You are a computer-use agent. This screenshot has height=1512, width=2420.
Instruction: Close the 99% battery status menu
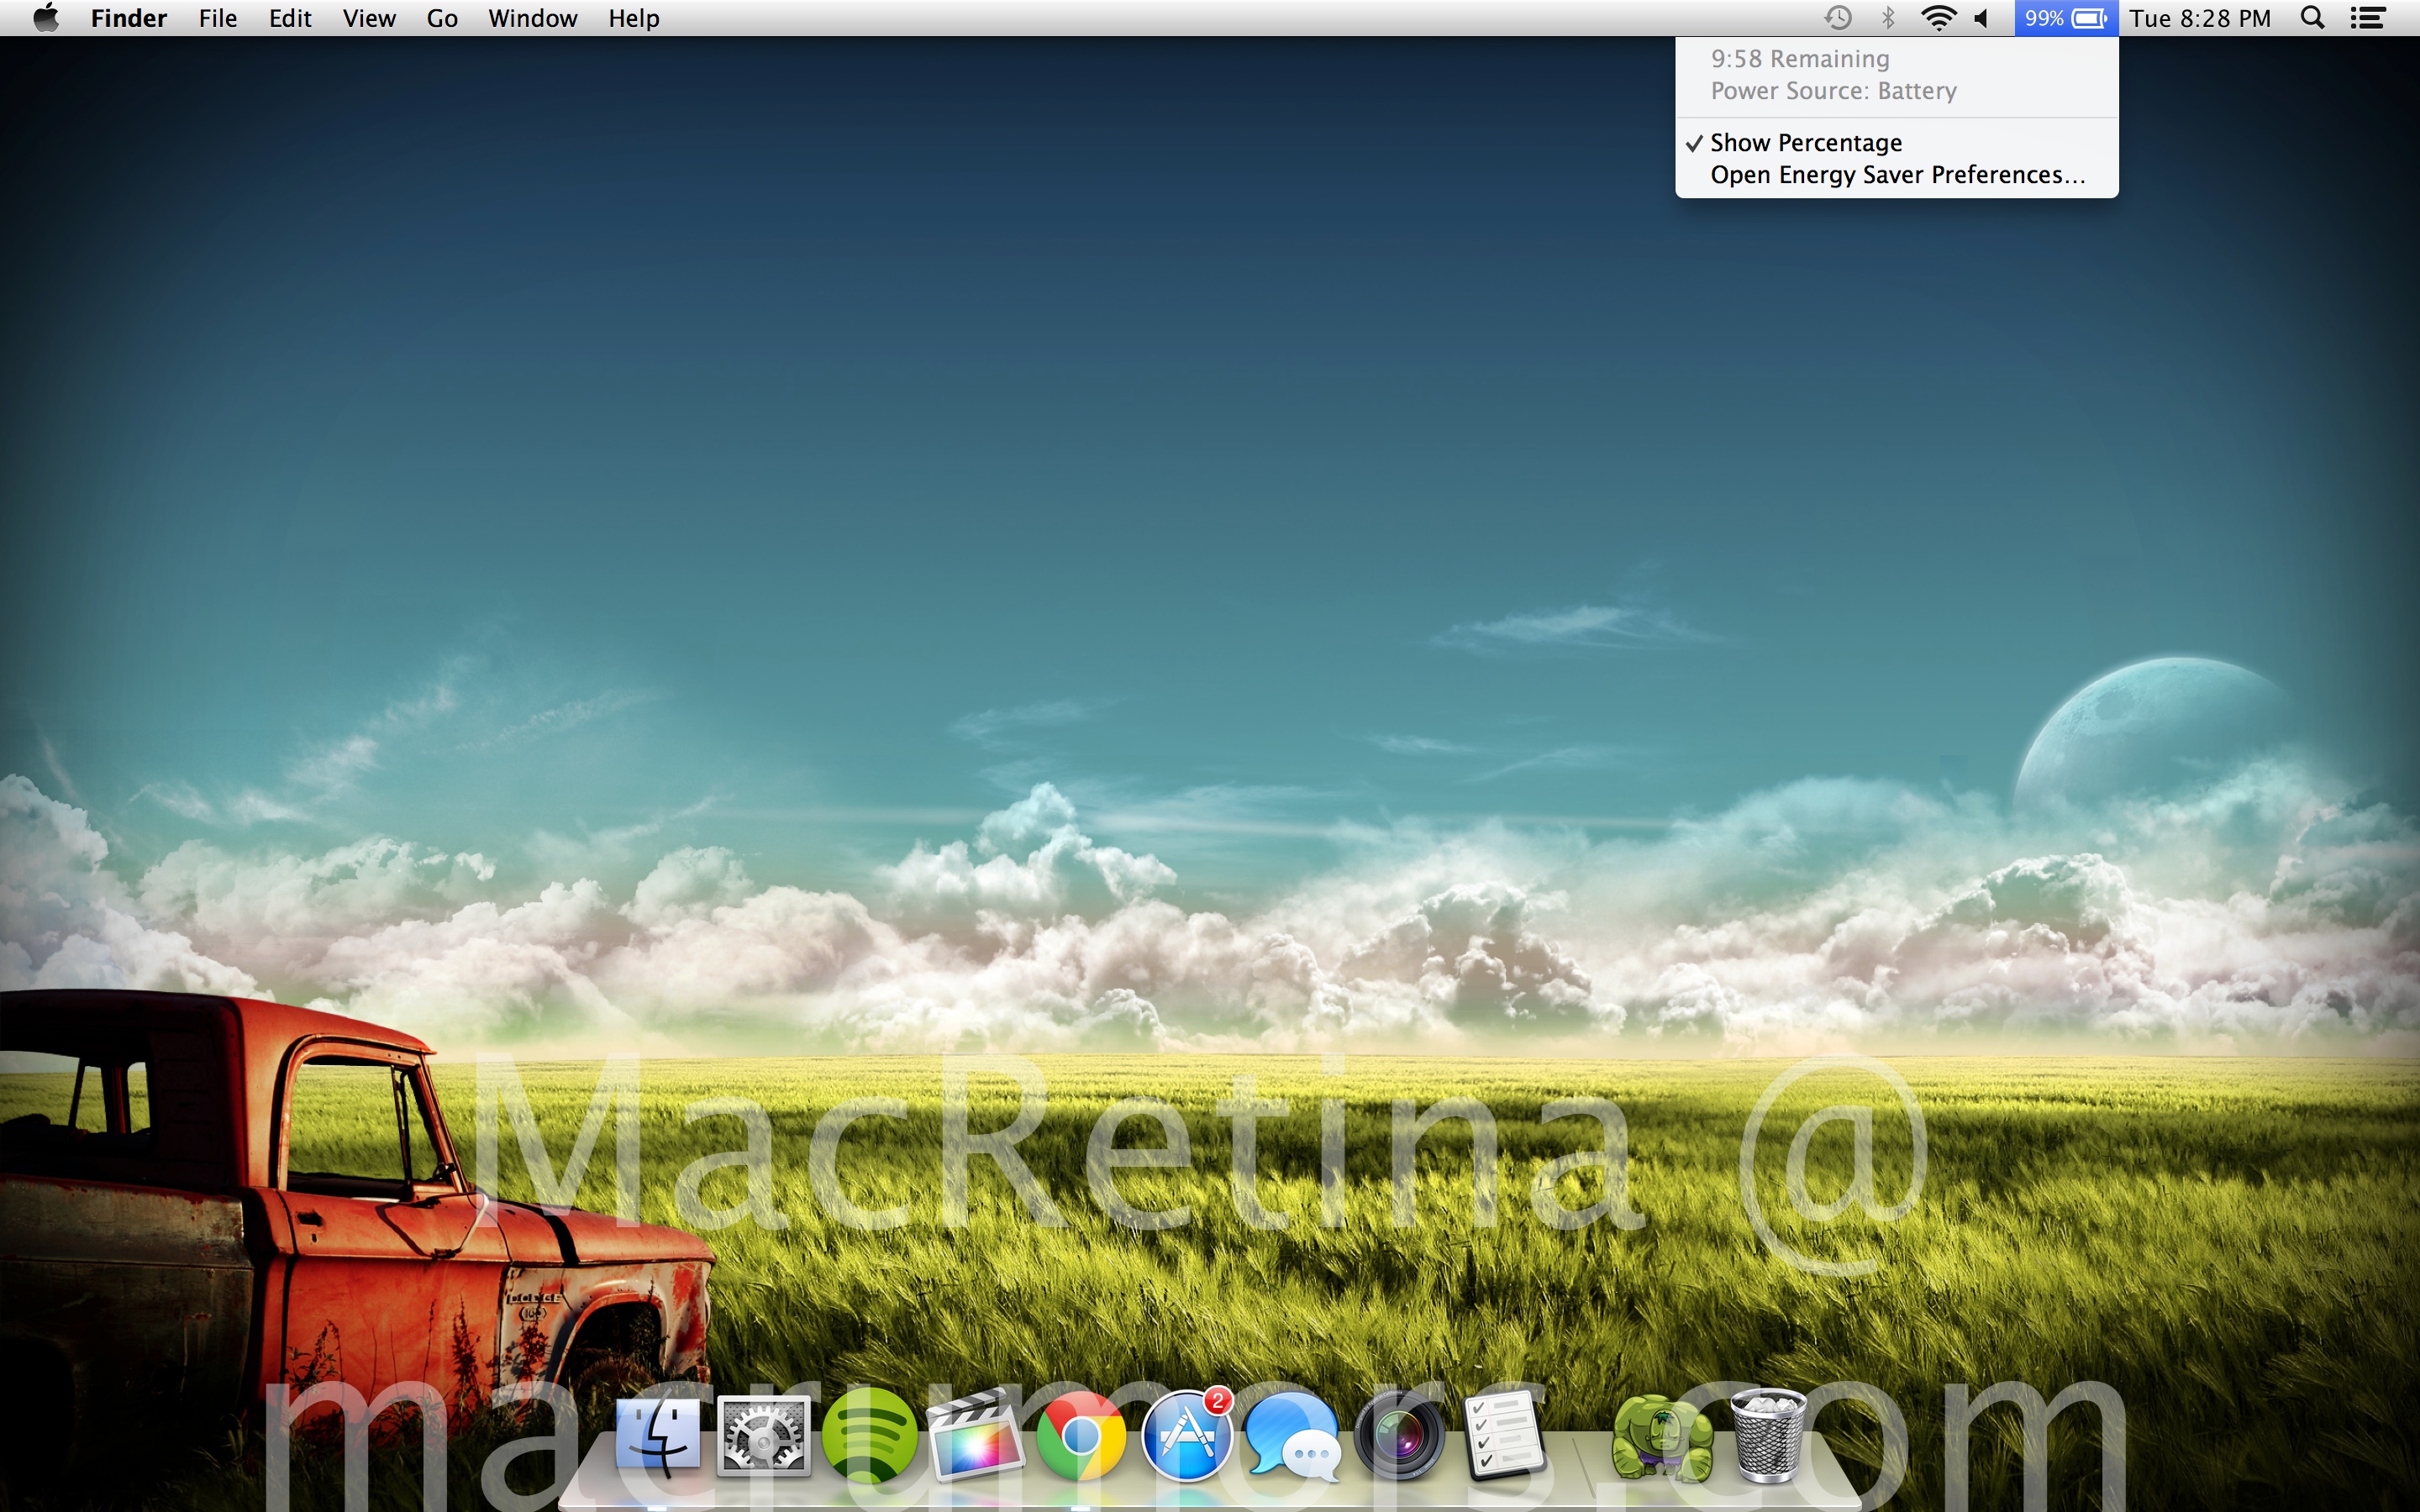(2066, 18)
